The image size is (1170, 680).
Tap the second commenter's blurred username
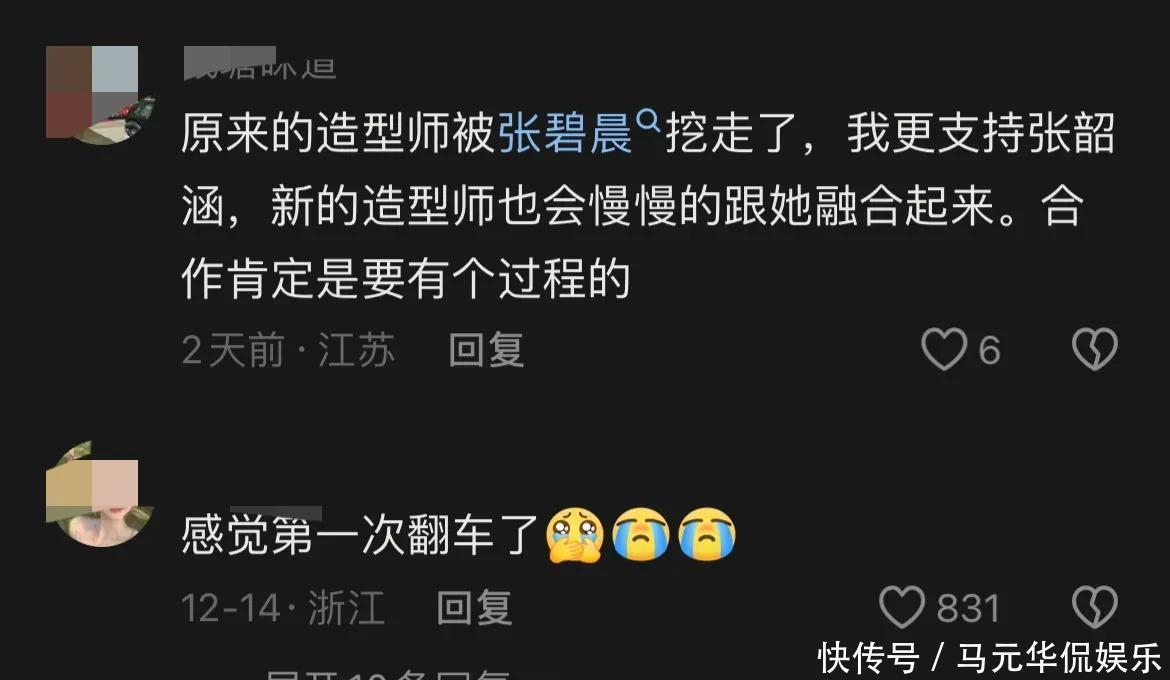[x=276, y=512]
